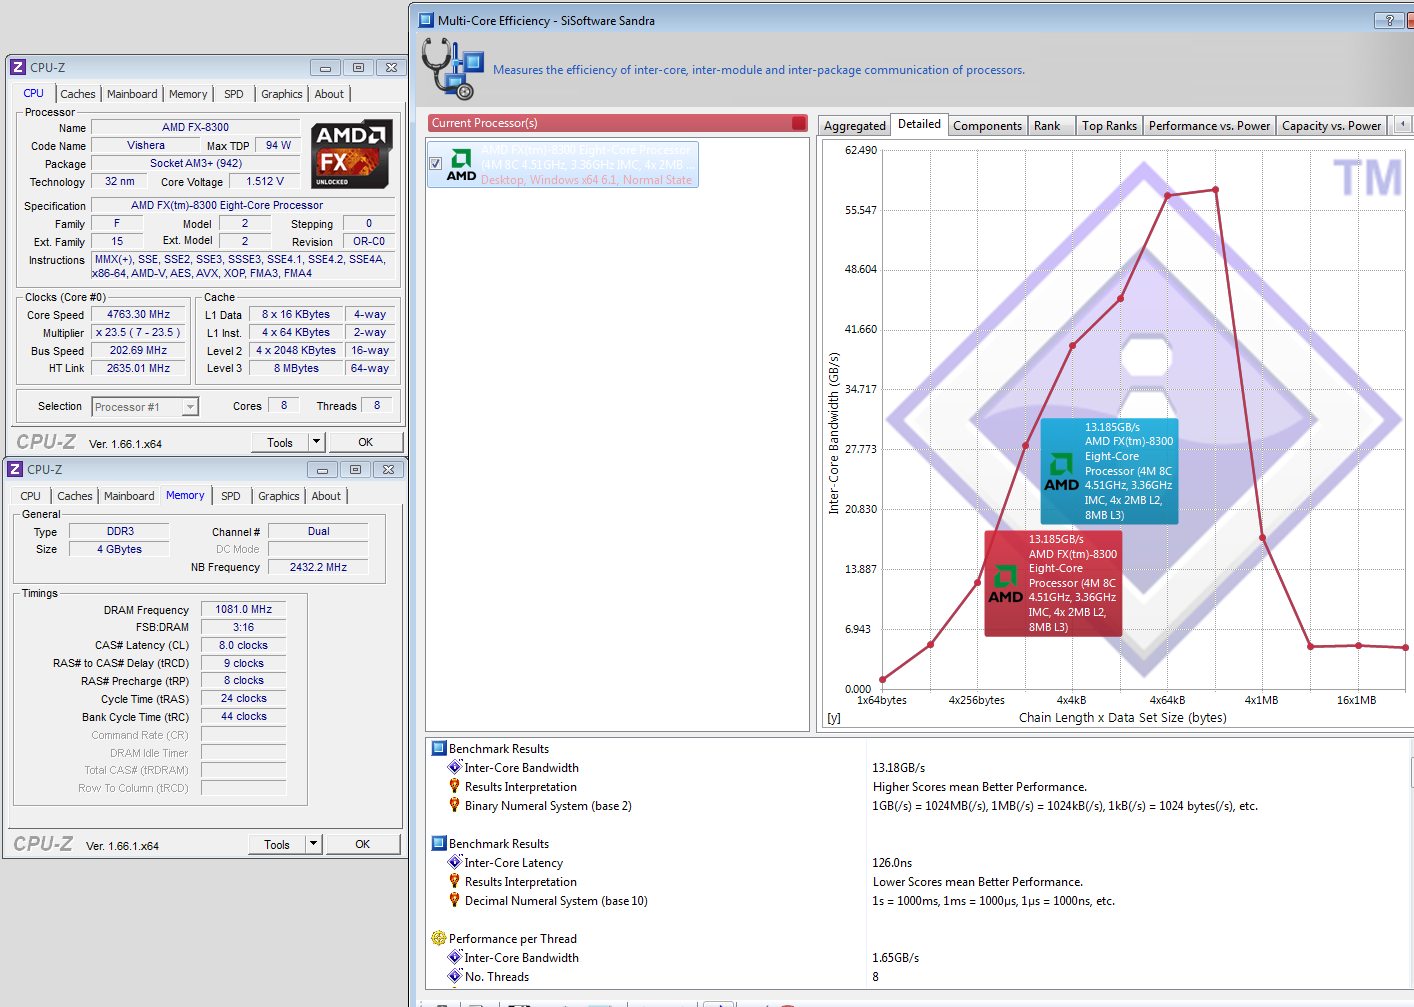Image resolution: width=1414 pixels, height=1007 pixels.
Task: Click the blue icon of the first Benchmark Results heading
Action: point(438,748)
